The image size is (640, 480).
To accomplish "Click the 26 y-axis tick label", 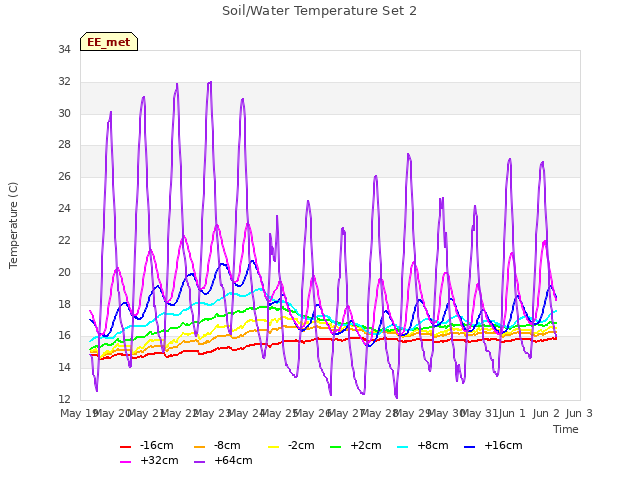I will 64,176.
